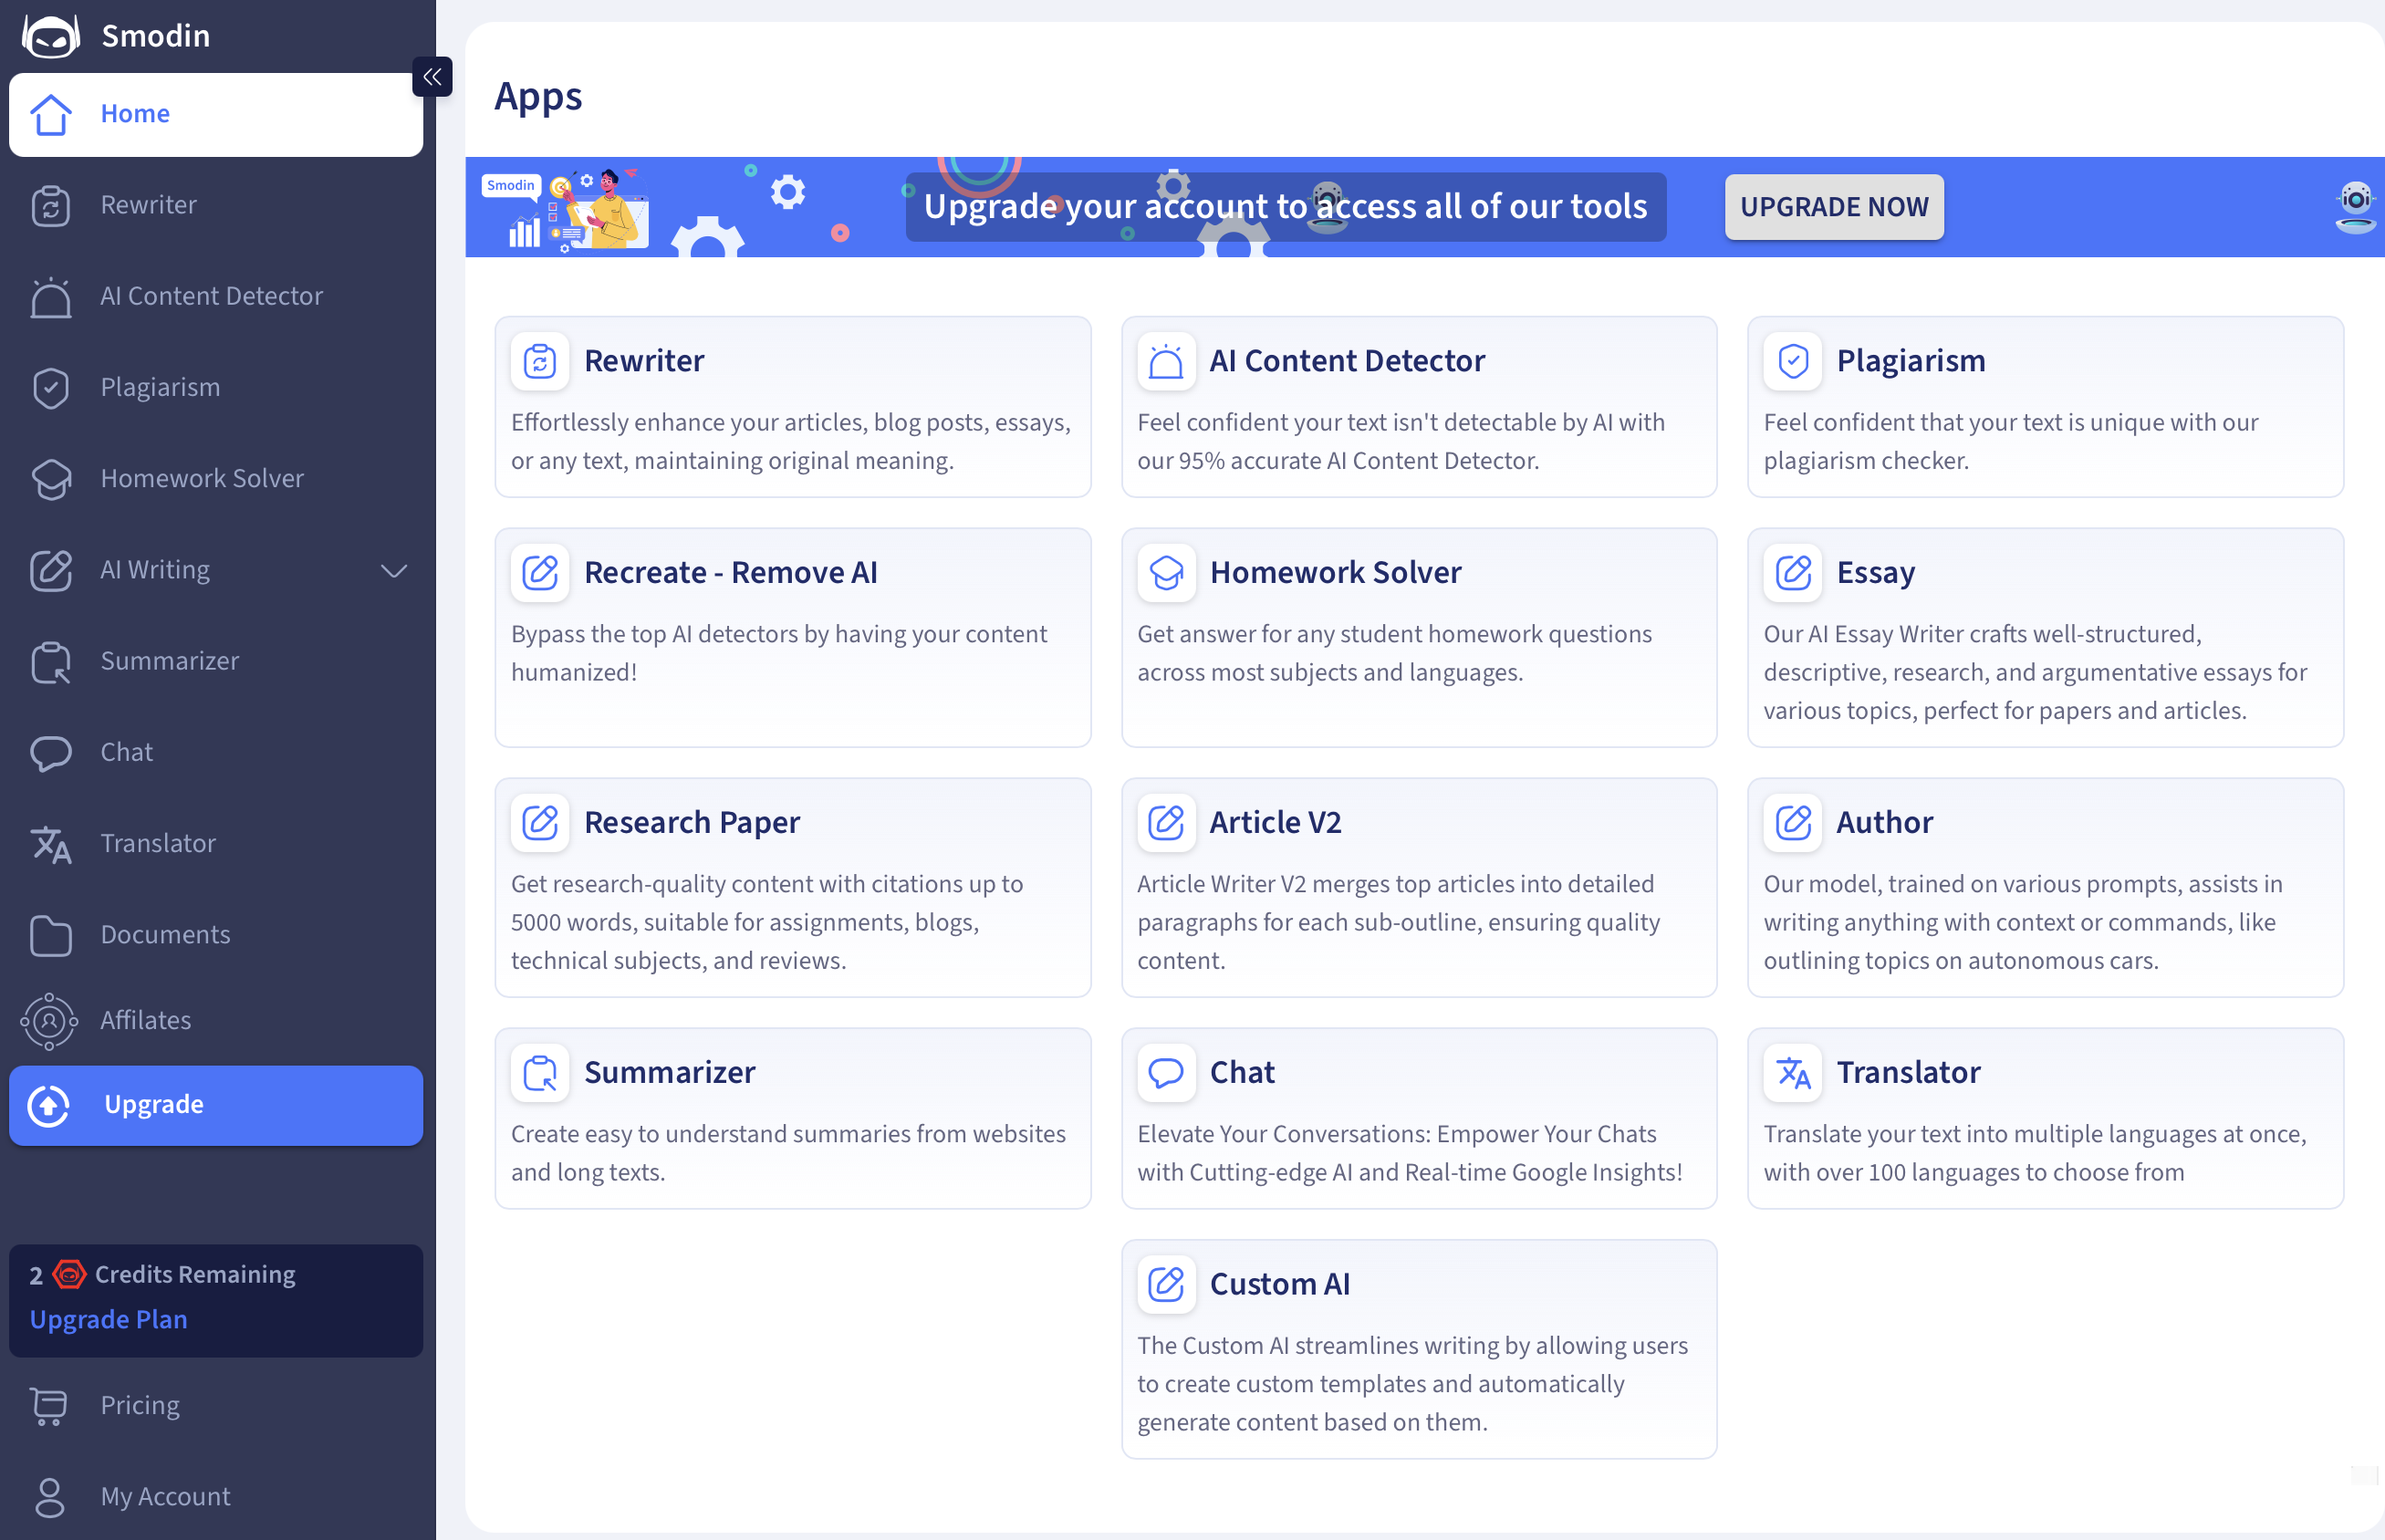This screenshot has width=2385, height=1540.
Task: Go to Documents in sidebar
Action: 165,935
